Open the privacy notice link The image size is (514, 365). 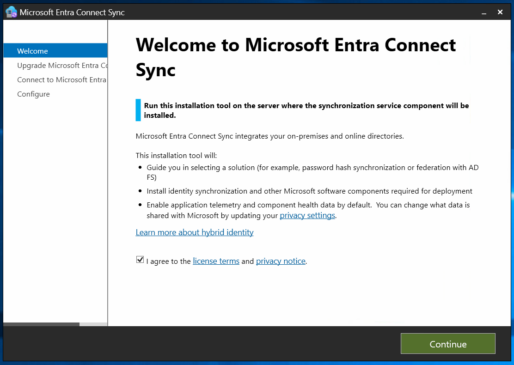280,261
